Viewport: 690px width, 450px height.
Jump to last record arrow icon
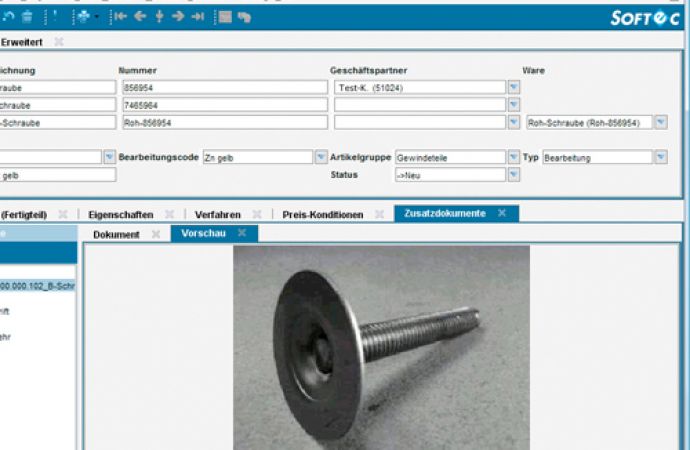point(198,17)
